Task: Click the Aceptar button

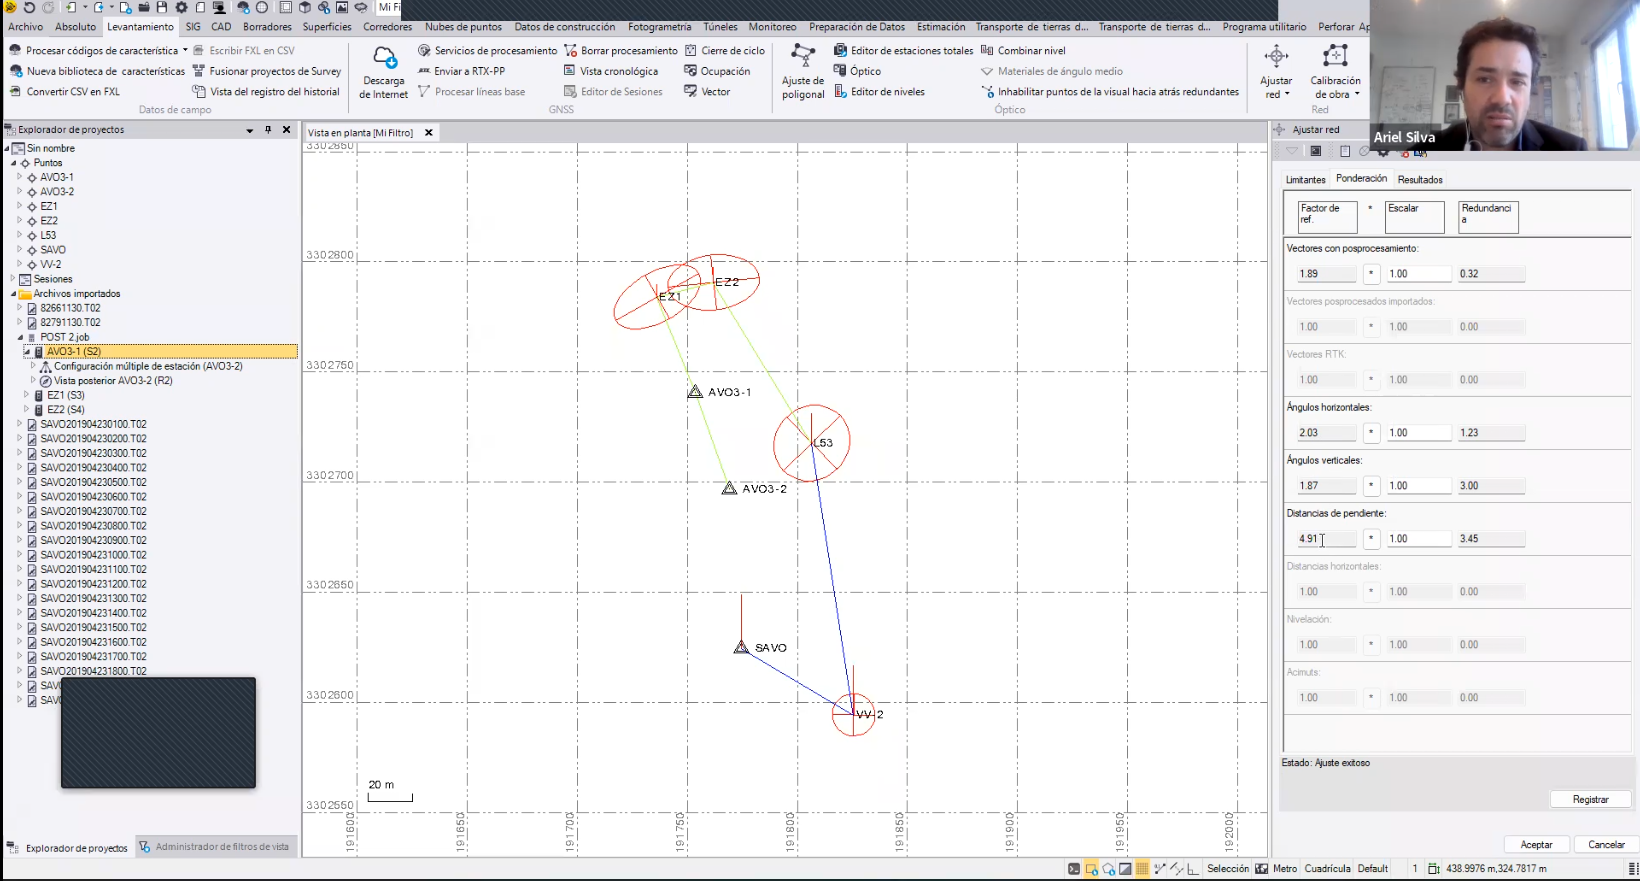Action: (x=1536, y=845)
